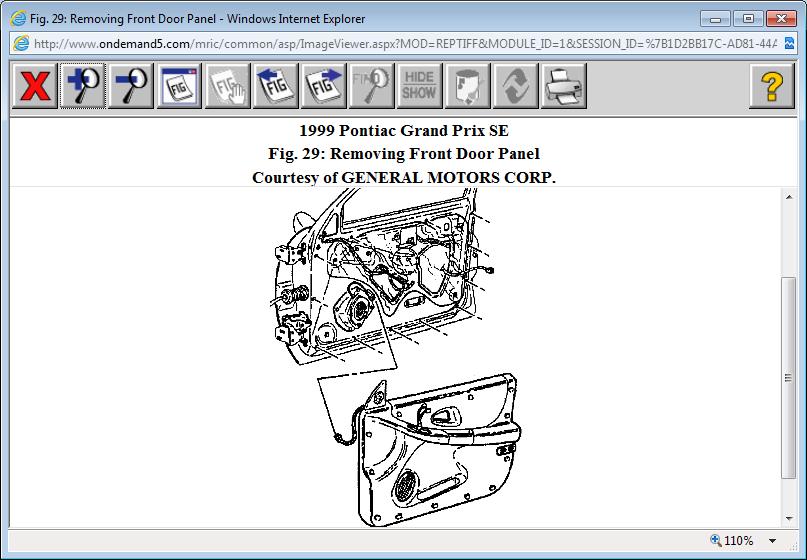
Task: Open the zoom level dropdown arrow
Action: pyautogui.click(x=772, y=541)
